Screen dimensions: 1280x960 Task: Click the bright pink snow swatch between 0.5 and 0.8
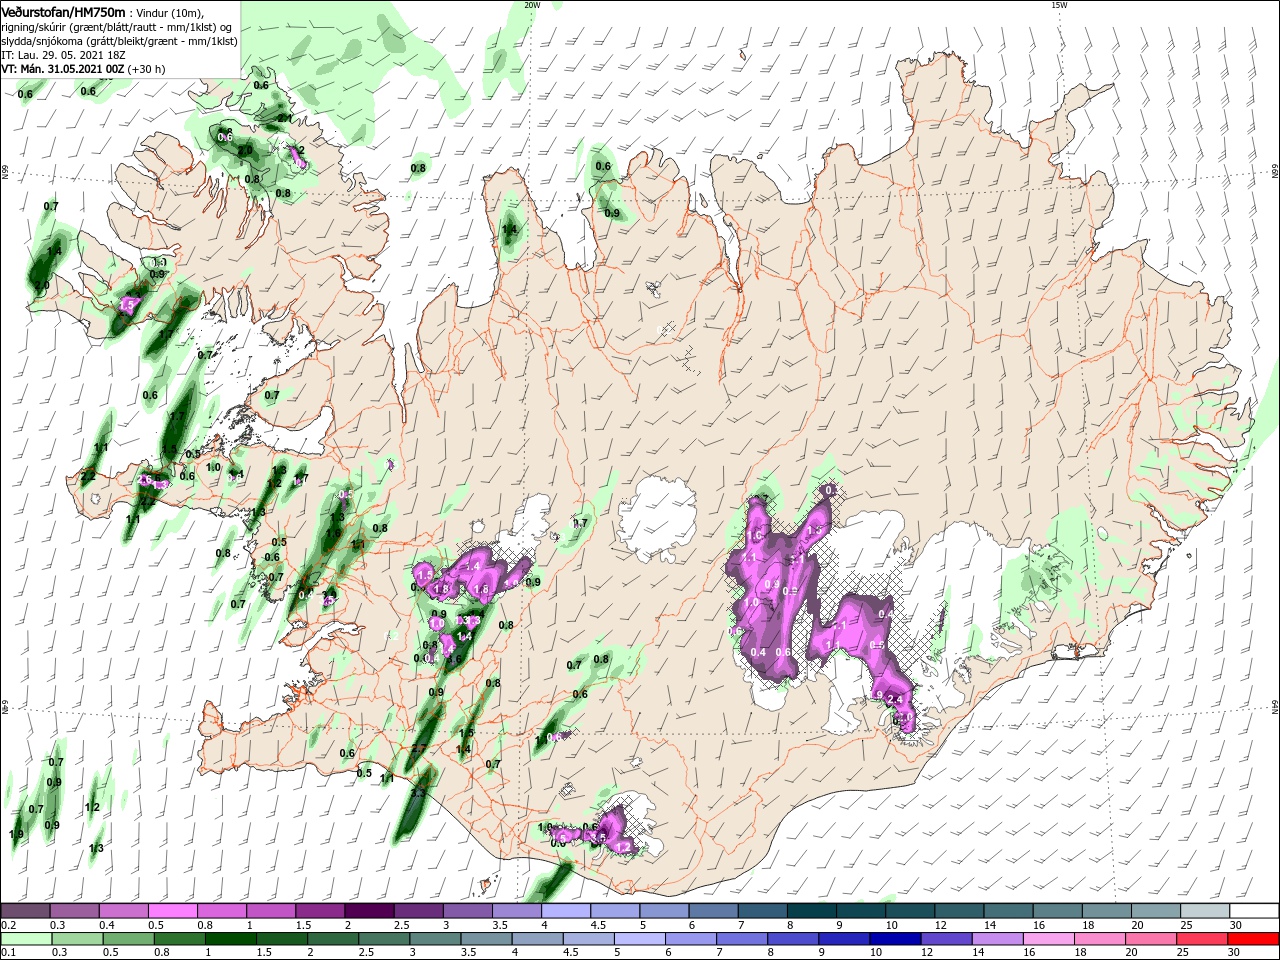tap(172, 911)
